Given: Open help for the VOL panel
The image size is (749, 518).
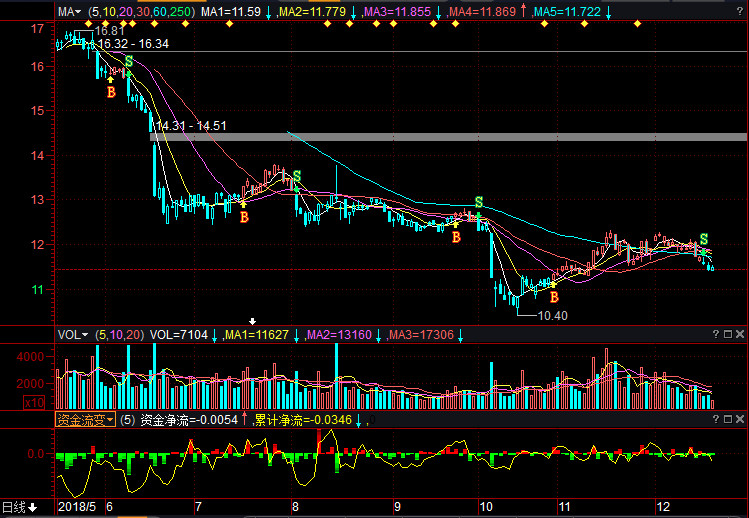Looking at the screenshot, I should coord(716,334).
